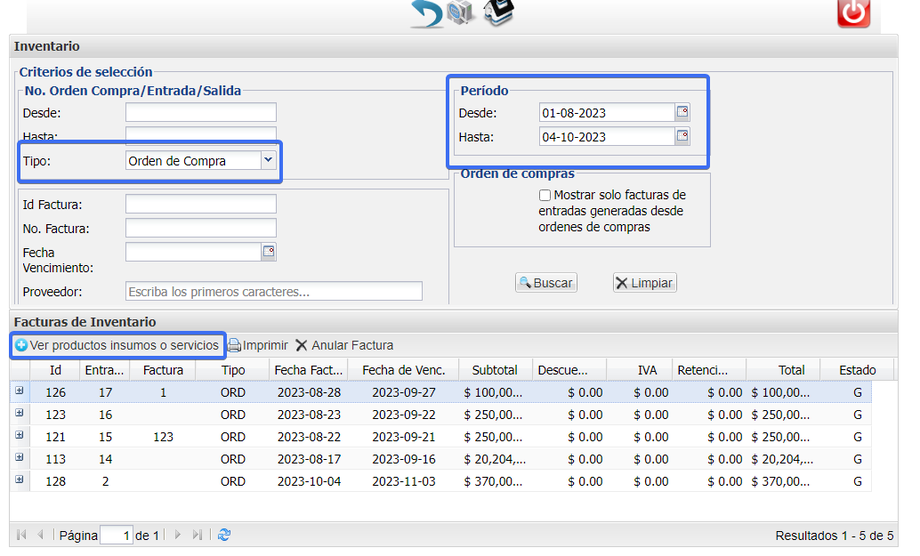Open calendar picker for Período Desde

tap(682, 112)
